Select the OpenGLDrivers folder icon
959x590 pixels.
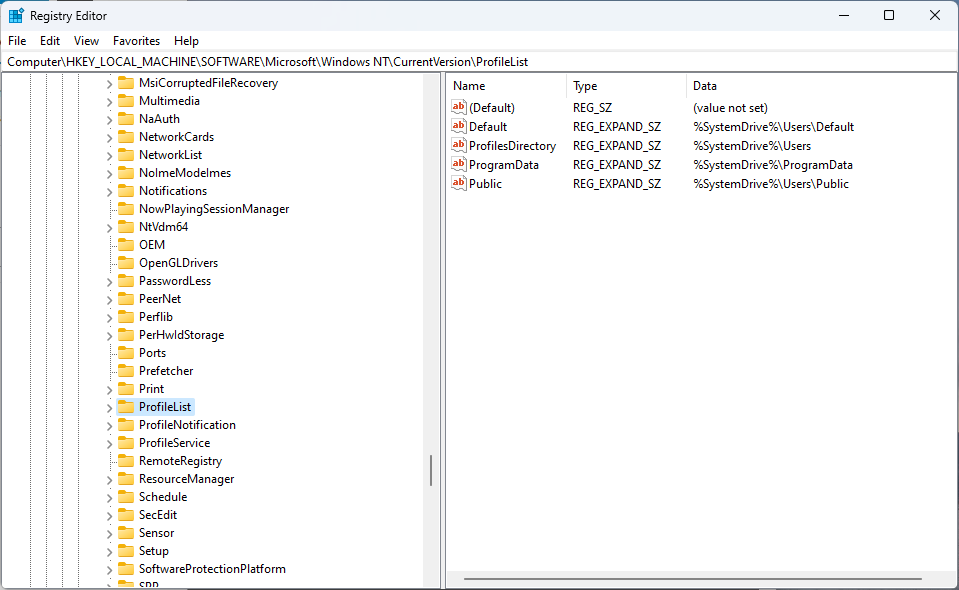pyautogui.click(x=125, y=263)
